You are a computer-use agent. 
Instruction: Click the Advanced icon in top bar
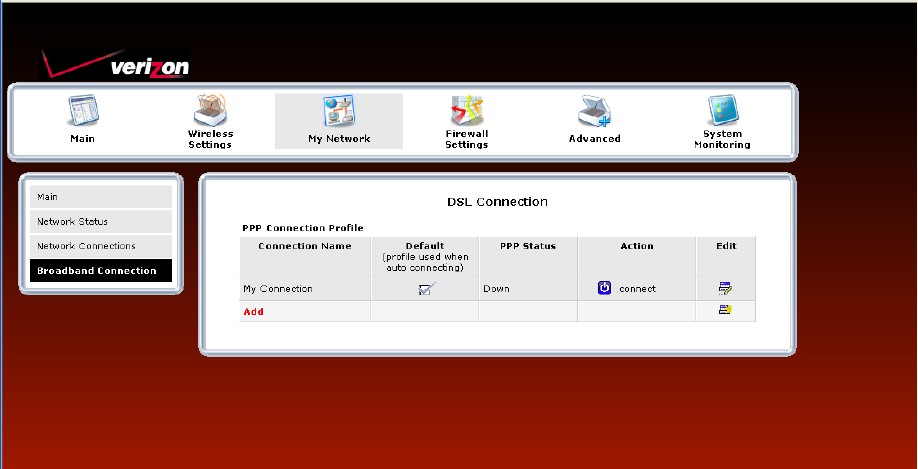(594, 110)
